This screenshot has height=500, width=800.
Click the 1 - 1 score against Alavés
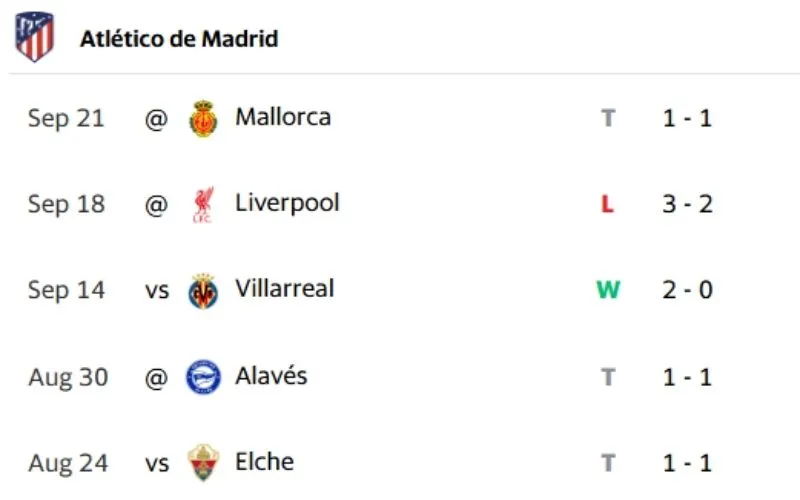[x=686, y=377]
